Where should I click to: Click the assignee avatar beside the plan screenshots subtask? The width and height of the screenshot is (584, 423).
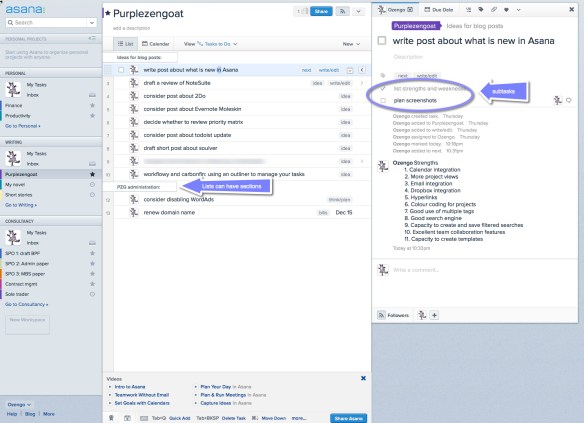[557, 100]
